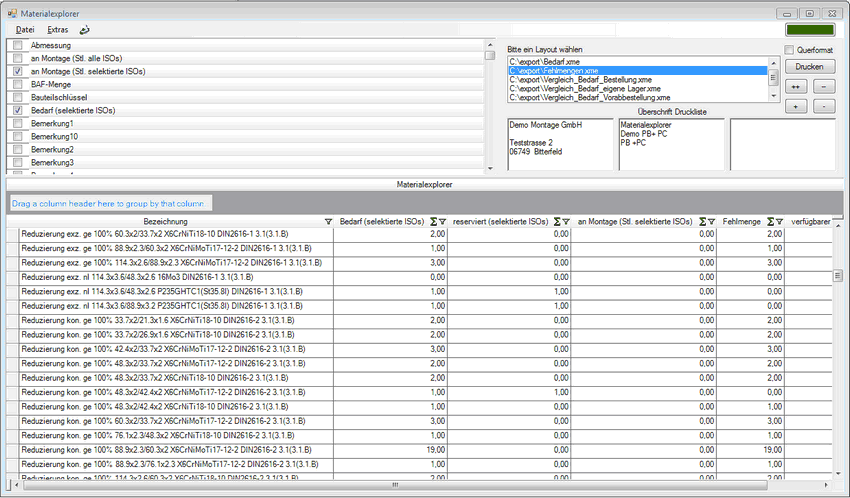
Task: Click filter icon on Bezeichnung column
Action: click(329, 221)
